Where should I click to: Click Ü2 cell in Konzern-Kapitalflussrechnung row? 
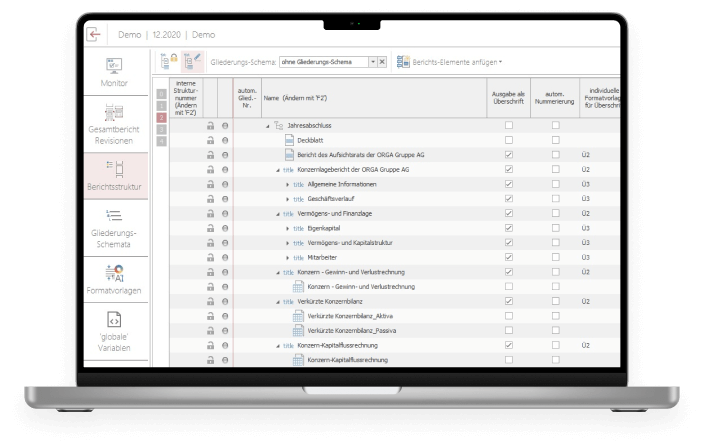pos(585,345)
